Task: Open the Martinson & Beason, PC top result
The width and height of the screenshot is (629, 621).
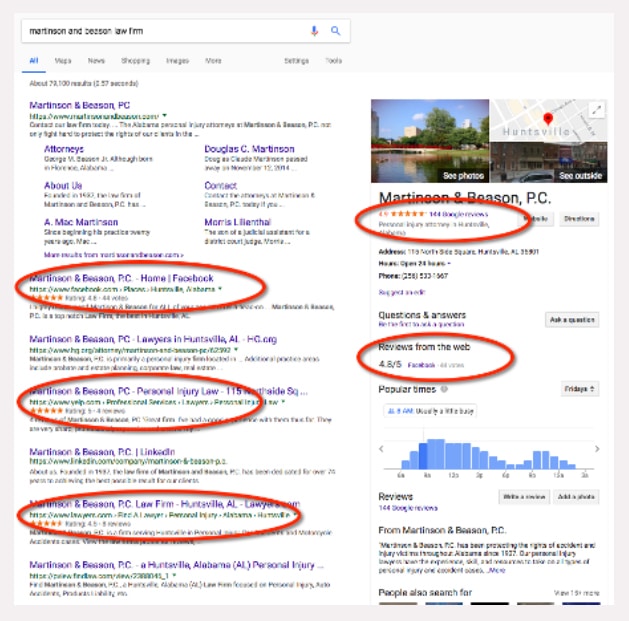Action: [79, 105]
